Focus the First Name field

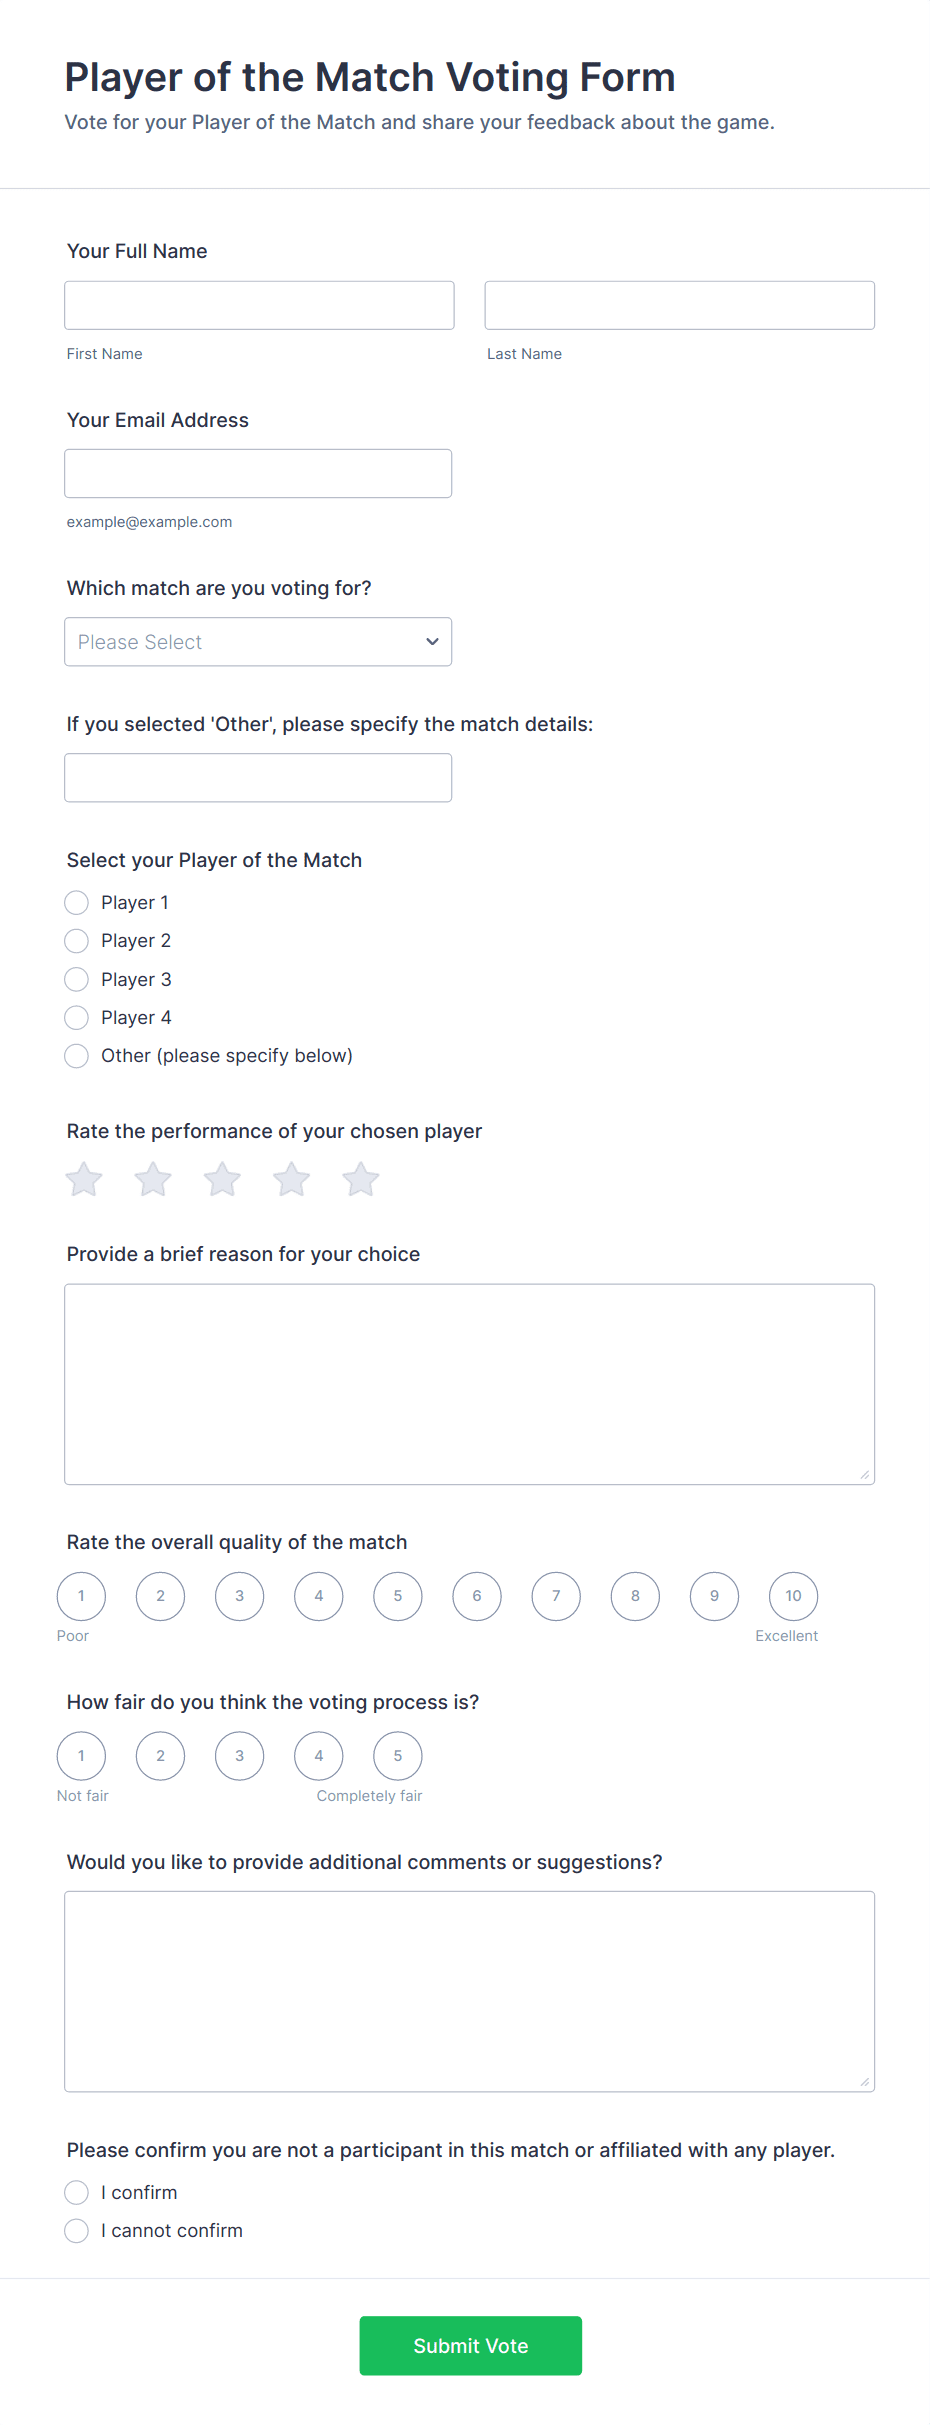coord(259,305)
